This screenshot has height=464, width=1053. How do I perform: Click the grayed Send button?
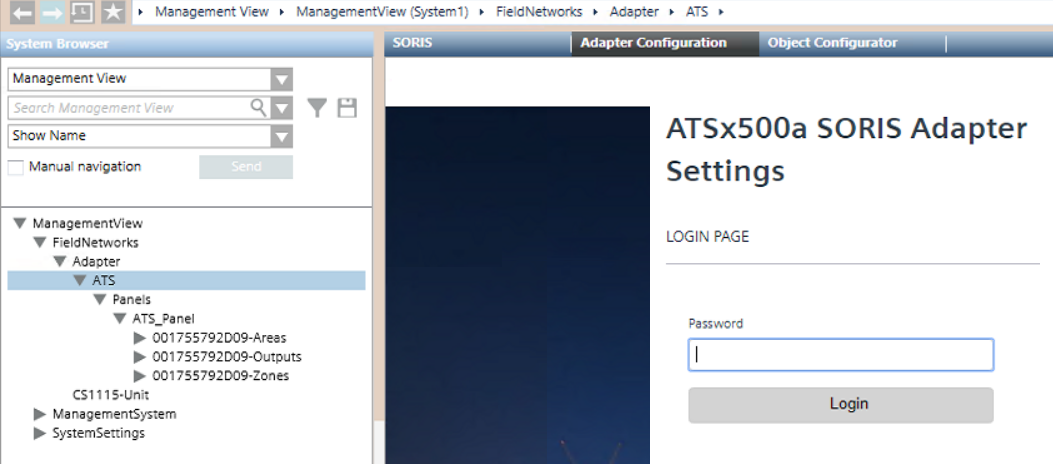(246, 167)
